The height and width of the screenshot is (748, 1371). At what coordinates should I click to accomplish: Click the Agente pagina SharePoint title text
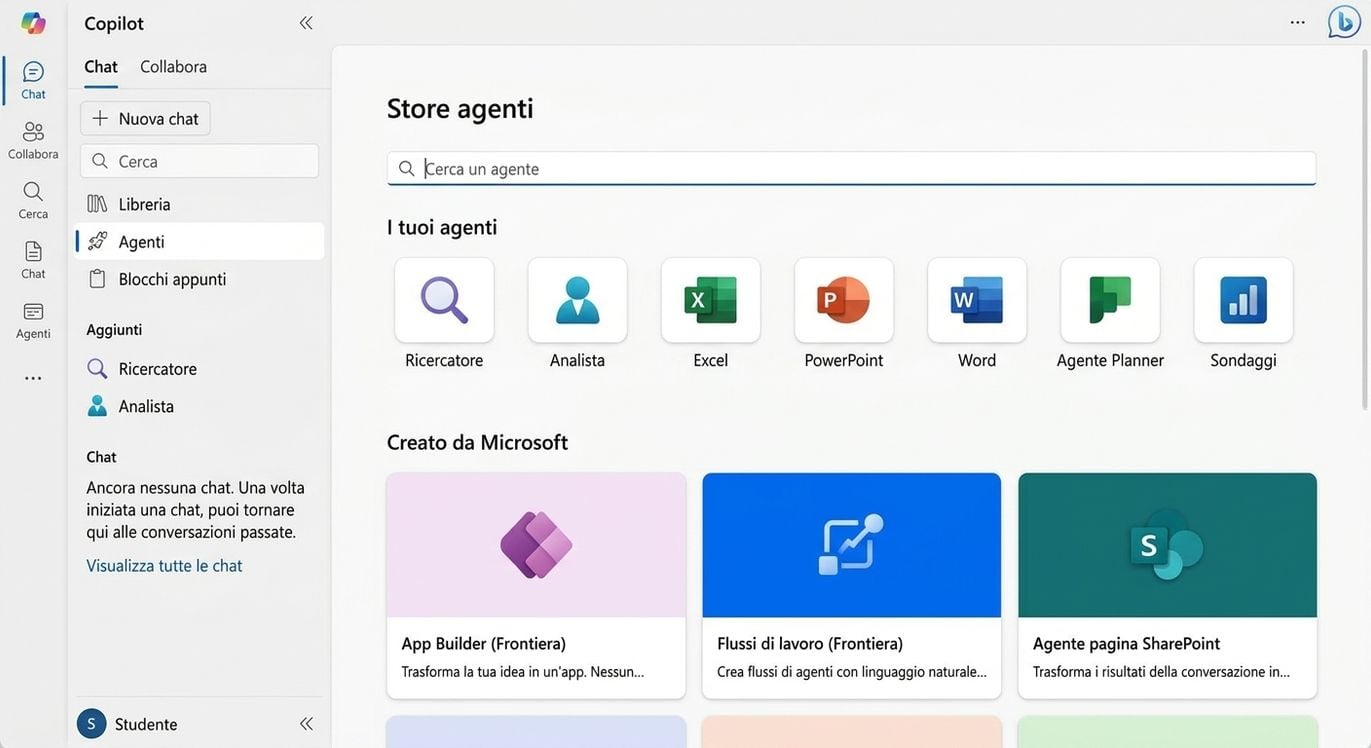click(1127, 643)
